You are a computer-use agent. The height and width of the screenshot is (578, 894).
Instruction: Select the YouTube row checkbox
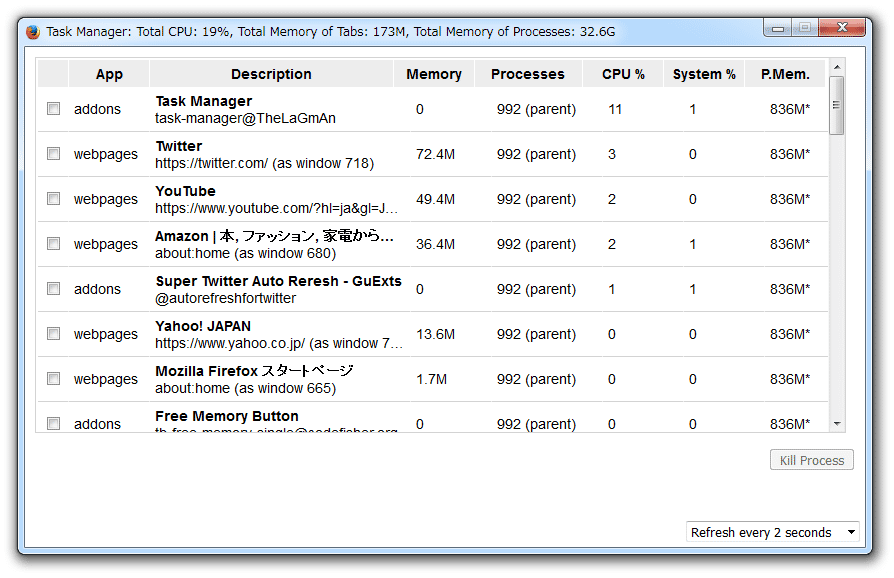pyautogui.click(x=54, y=198)
